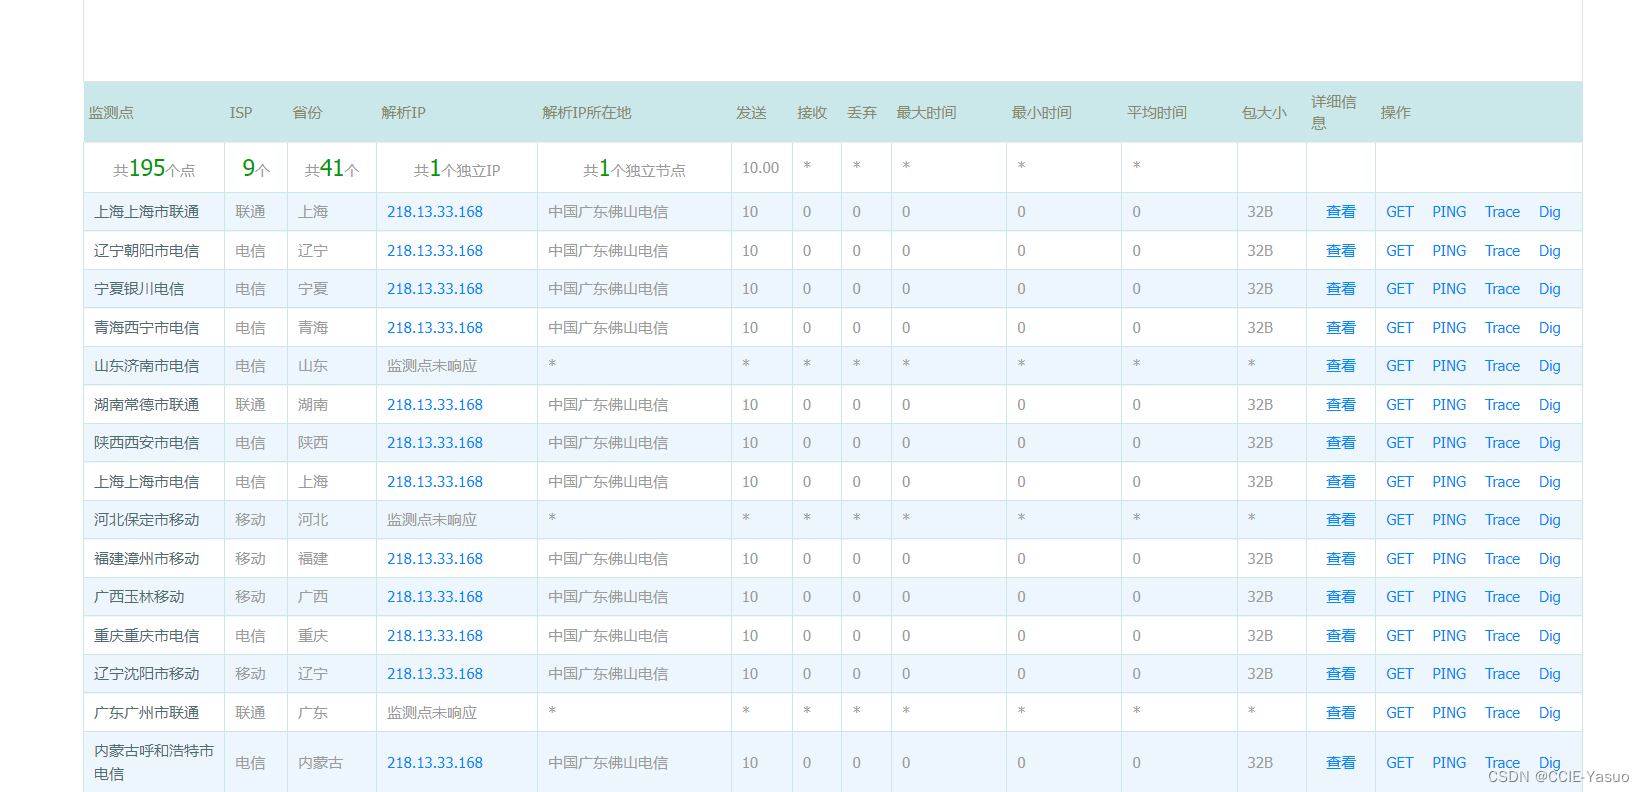This screenshot has width=1644, height=792.
Task: Run Dig for 河北保定市移动 row
Action: pos(1549,520)
